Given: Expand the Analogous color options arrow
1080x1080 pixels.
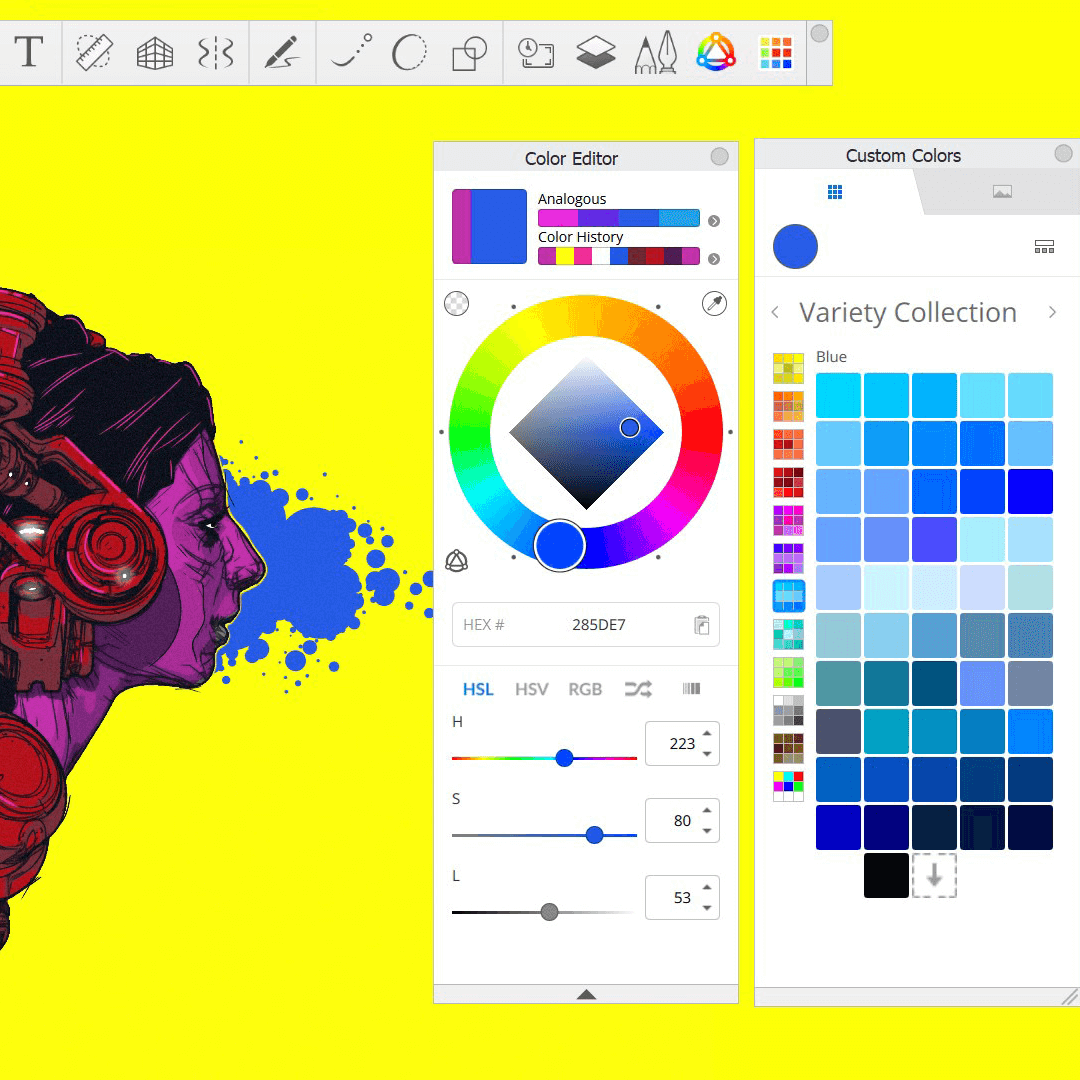Looking at the screenshot, I should (714, 221).
